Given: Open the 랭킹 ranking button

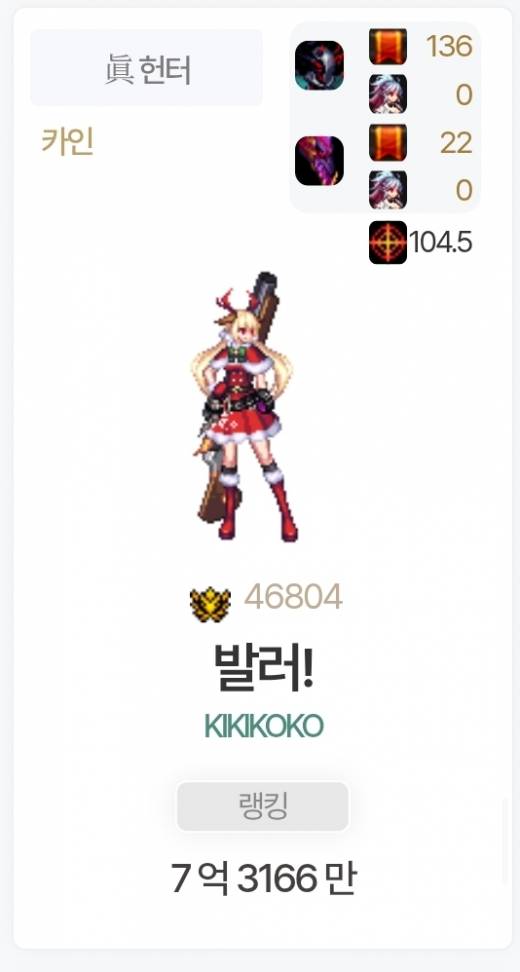Looking at the screenshot, I should coord(263,806).
